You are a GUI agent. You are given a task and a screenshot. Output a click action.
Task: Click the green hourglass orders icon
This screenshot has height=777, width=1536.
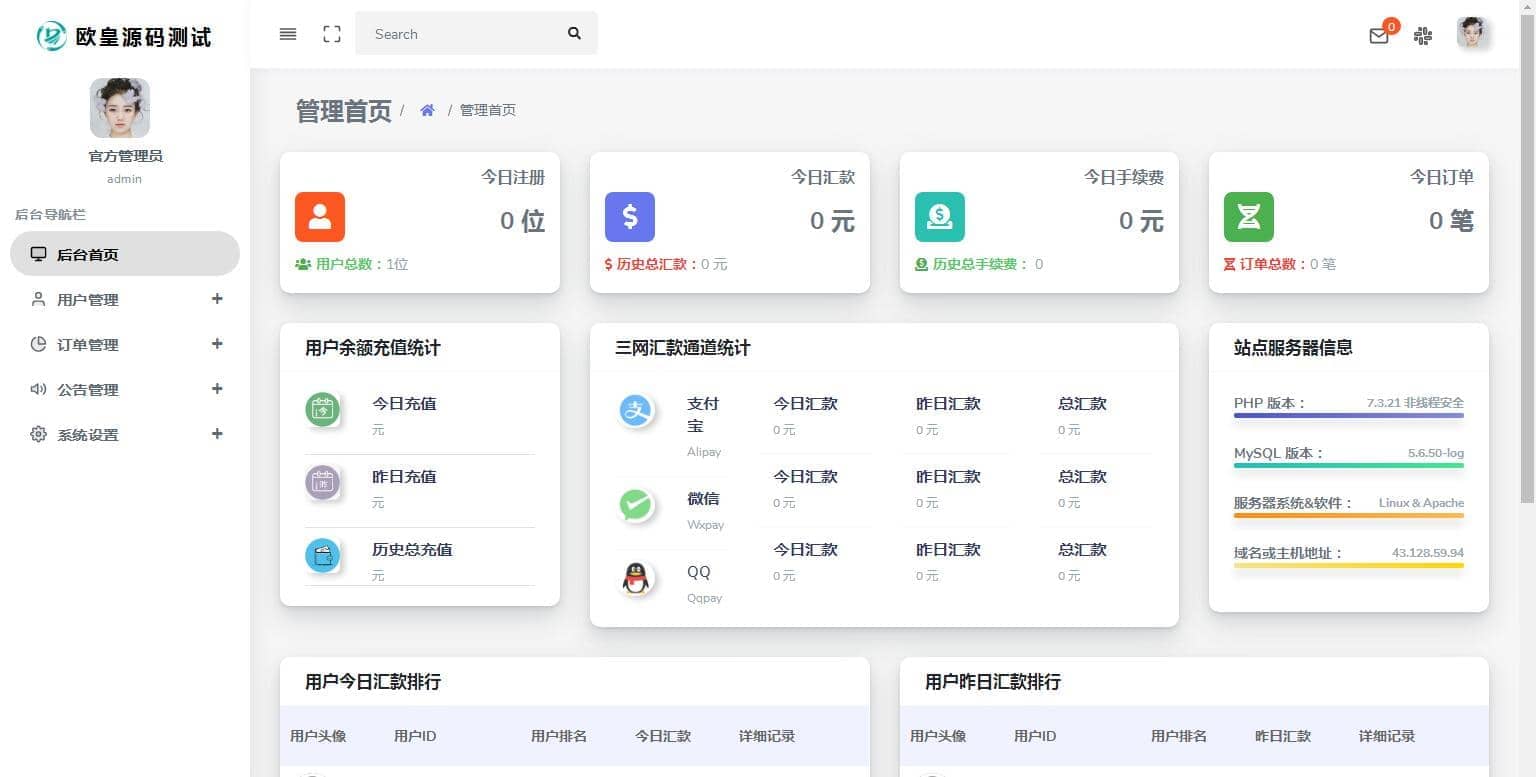[x=1249, y=217]
